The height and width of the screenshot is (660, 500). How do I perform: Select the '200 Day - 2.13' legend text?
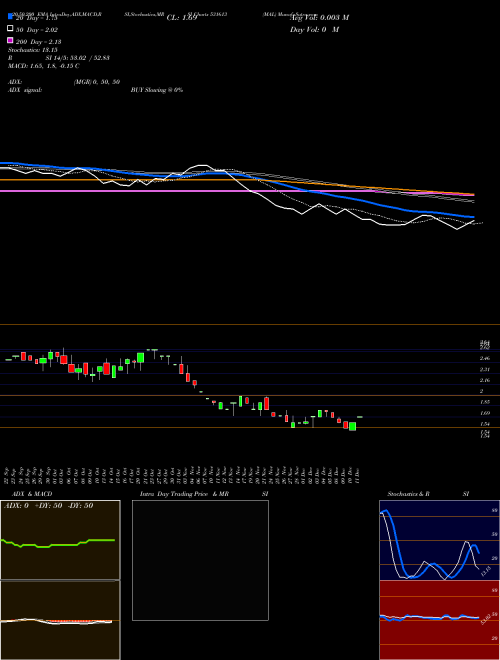[39, 42]
